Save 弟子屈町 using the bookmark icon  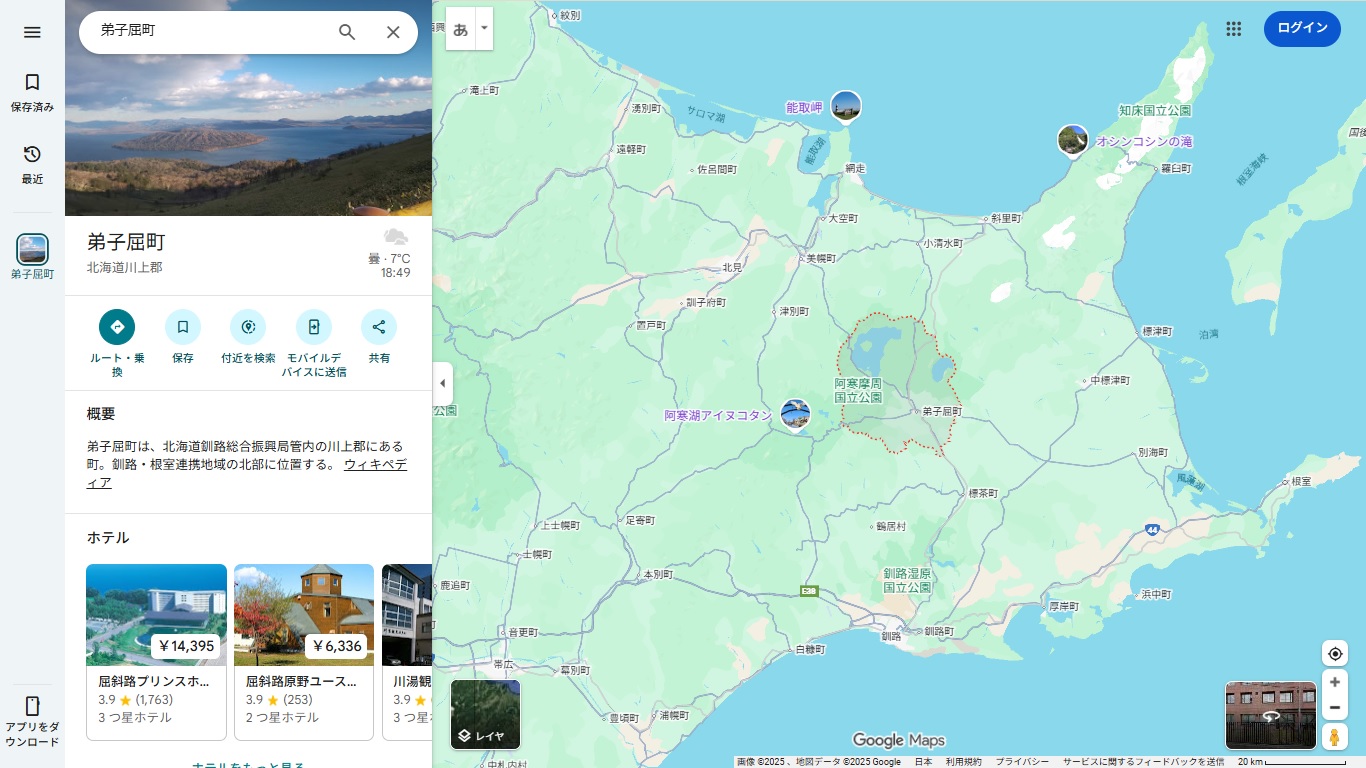[x=183, y=327]
